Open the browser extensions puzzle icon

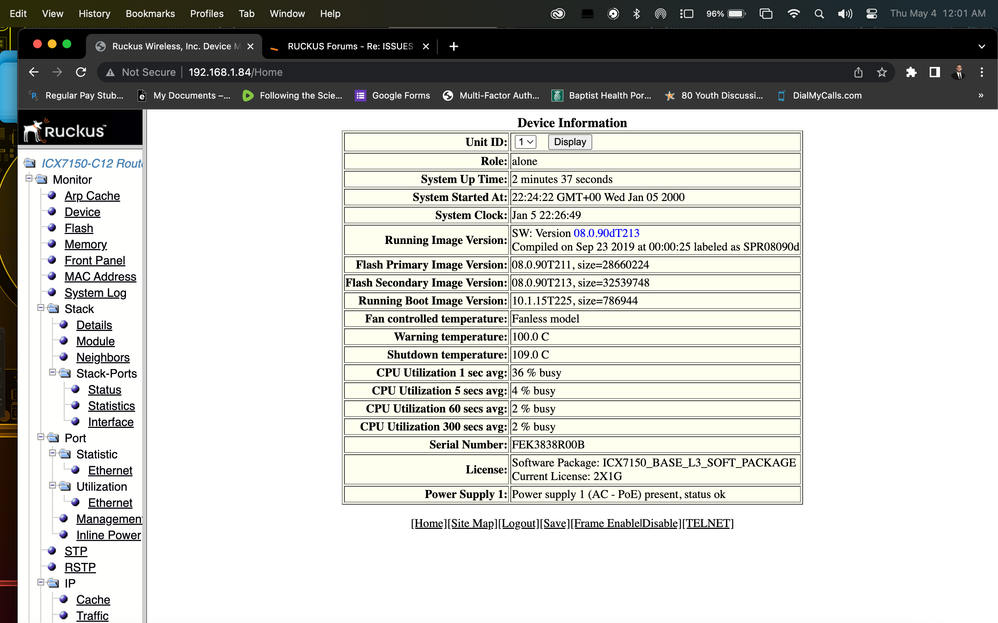pyautogui.click(x=911, y=72)
